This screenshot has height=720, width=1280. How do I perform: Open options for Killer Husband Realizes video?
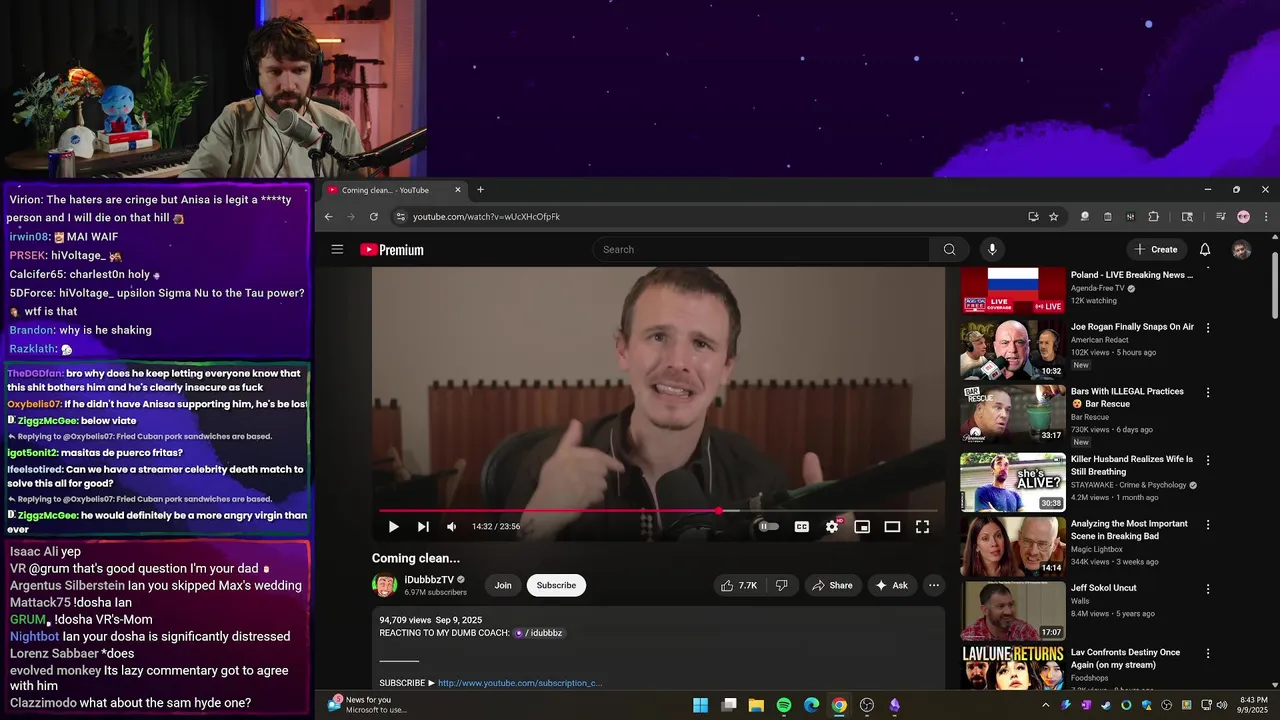[1208, 461]
